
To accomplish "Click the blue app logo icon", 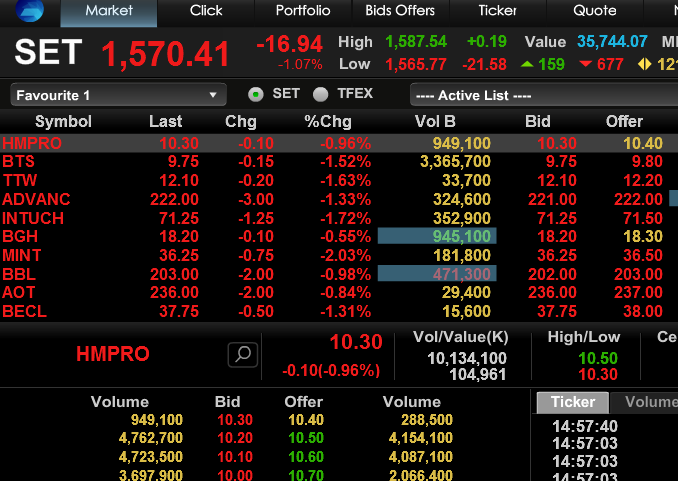I will 29,10.
